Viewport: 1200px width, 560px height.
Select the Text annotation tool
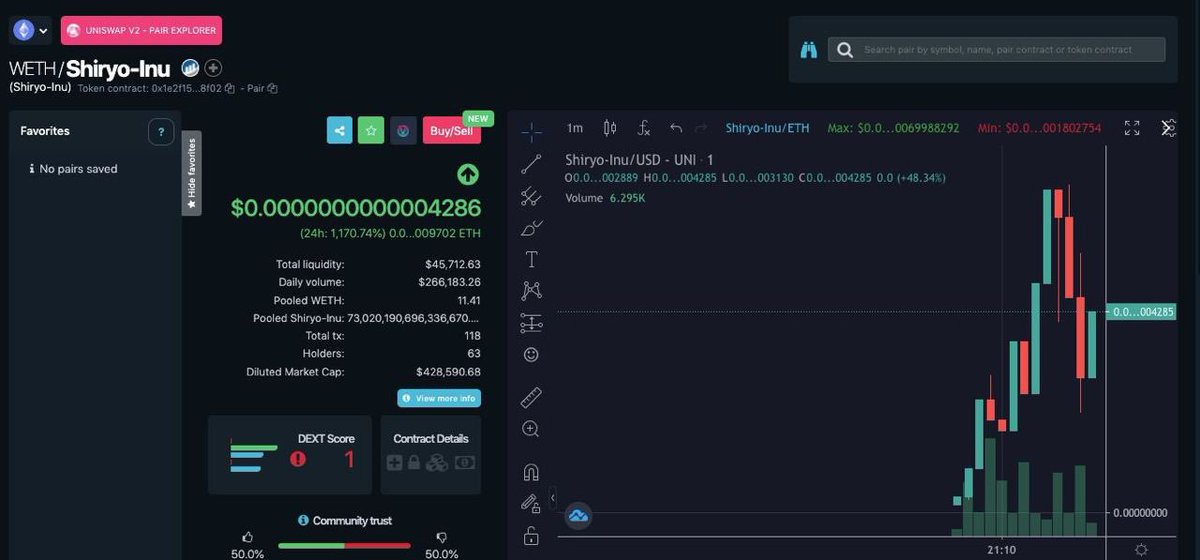pos(531,260)
